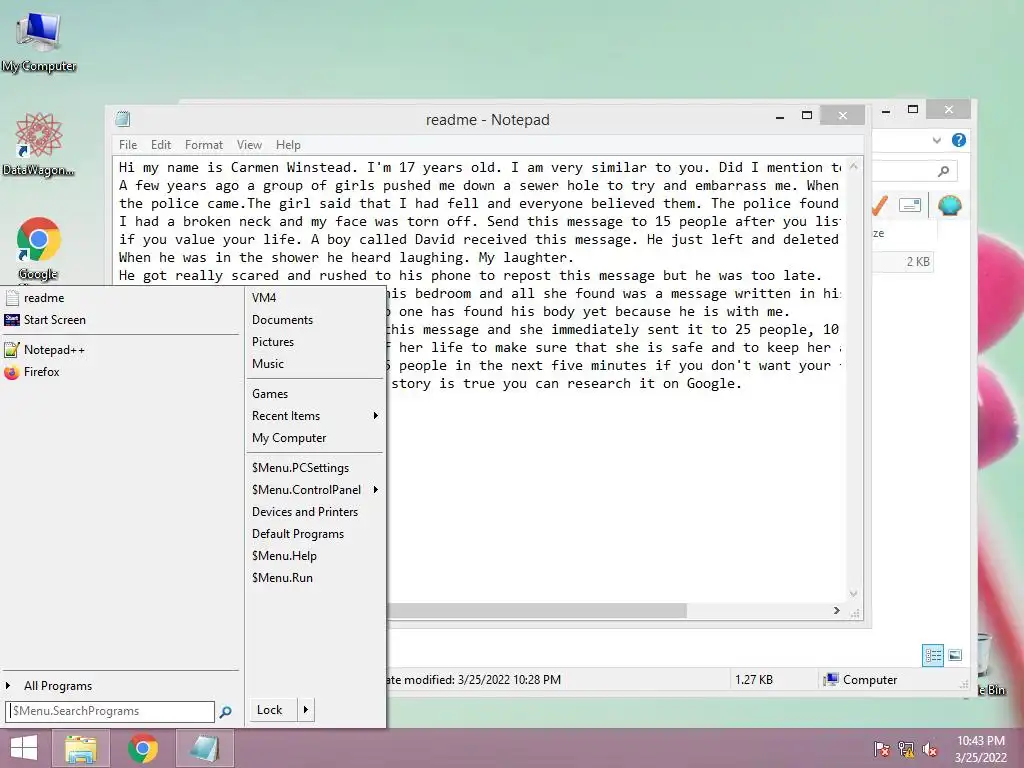The width and height of the screenshot is (1024, 768).
Task: Click the 1.27 KB status text
Action: [x=754, y=680]
